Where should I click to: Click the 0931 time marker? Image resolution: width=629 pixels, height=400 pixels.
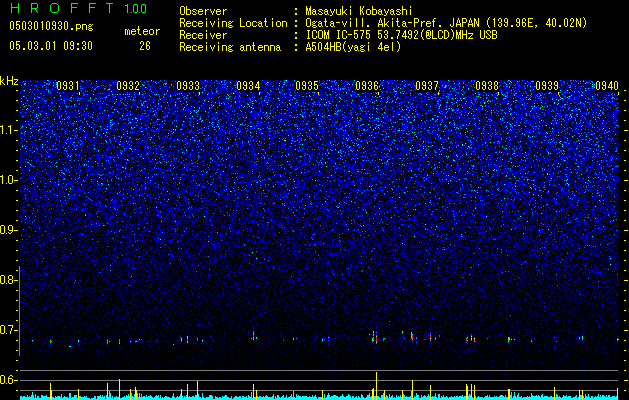pos(68,85)
